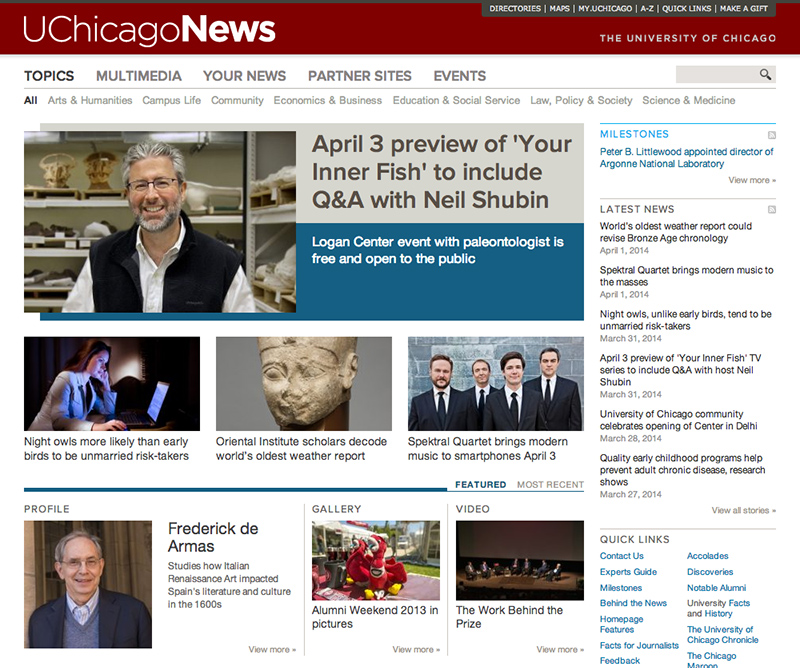
Task: Open the Maps link
Action: (560, 9)
